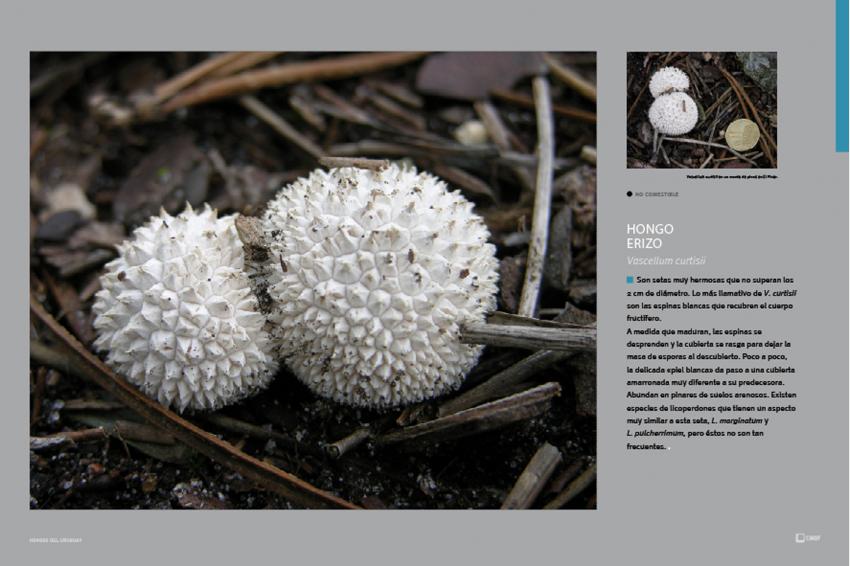Click the blue square bullet before 'Son setas'
Screen dimensions: 850x566
(x=630, y=280)
